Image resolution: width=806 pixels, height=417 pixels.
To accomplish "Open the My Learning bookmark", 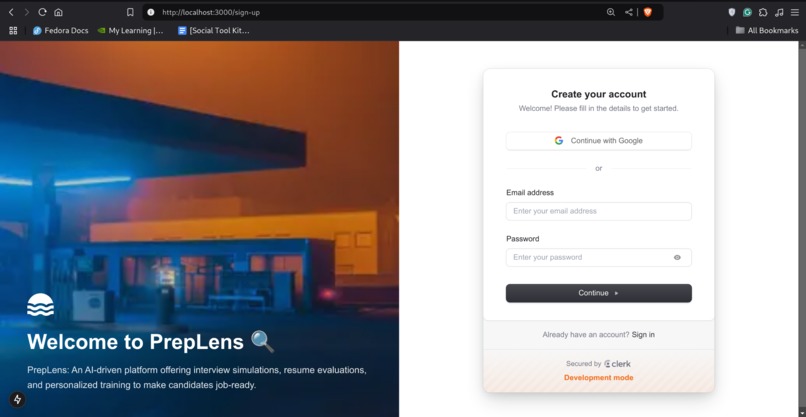I will [x=130, y=30].
